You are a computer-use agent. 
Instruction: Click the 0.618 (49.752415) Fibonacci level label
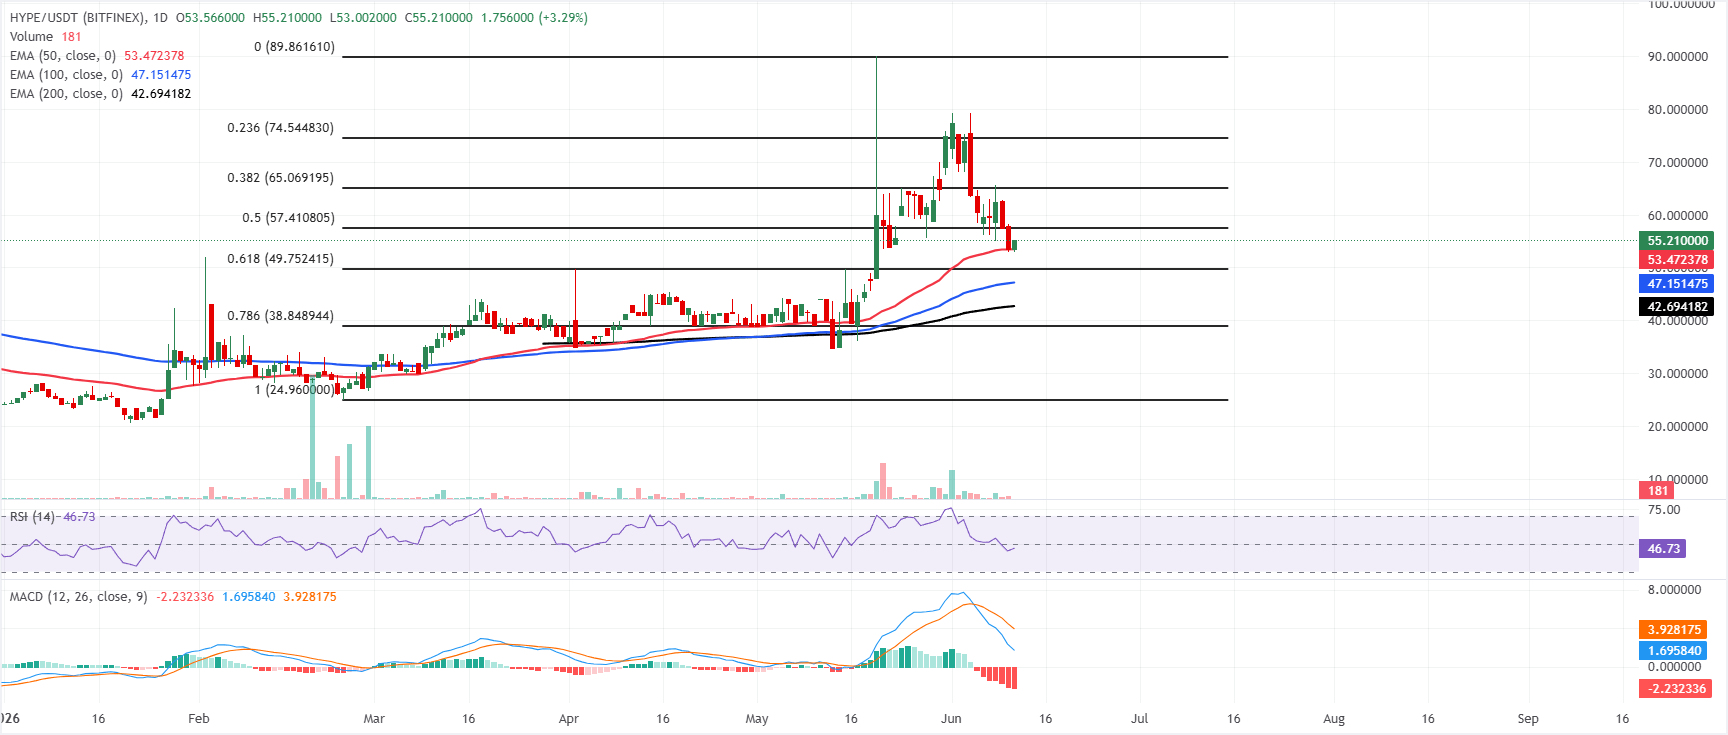pos(281,259)
